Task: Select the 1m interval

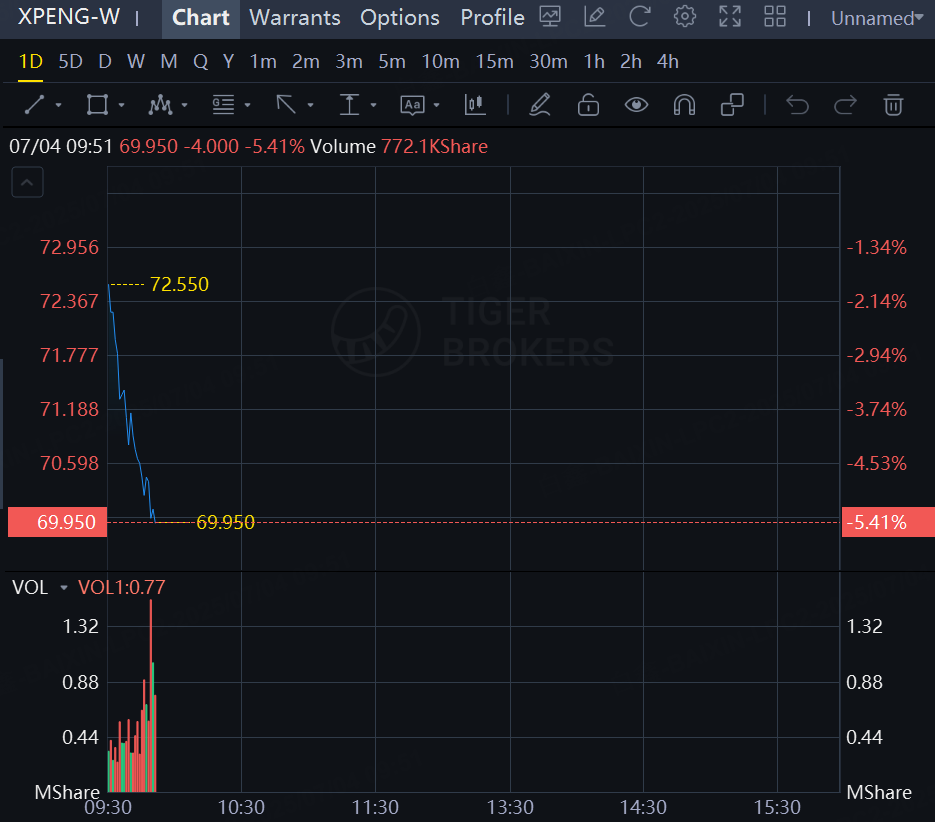Action: click(x=263, y=61)
